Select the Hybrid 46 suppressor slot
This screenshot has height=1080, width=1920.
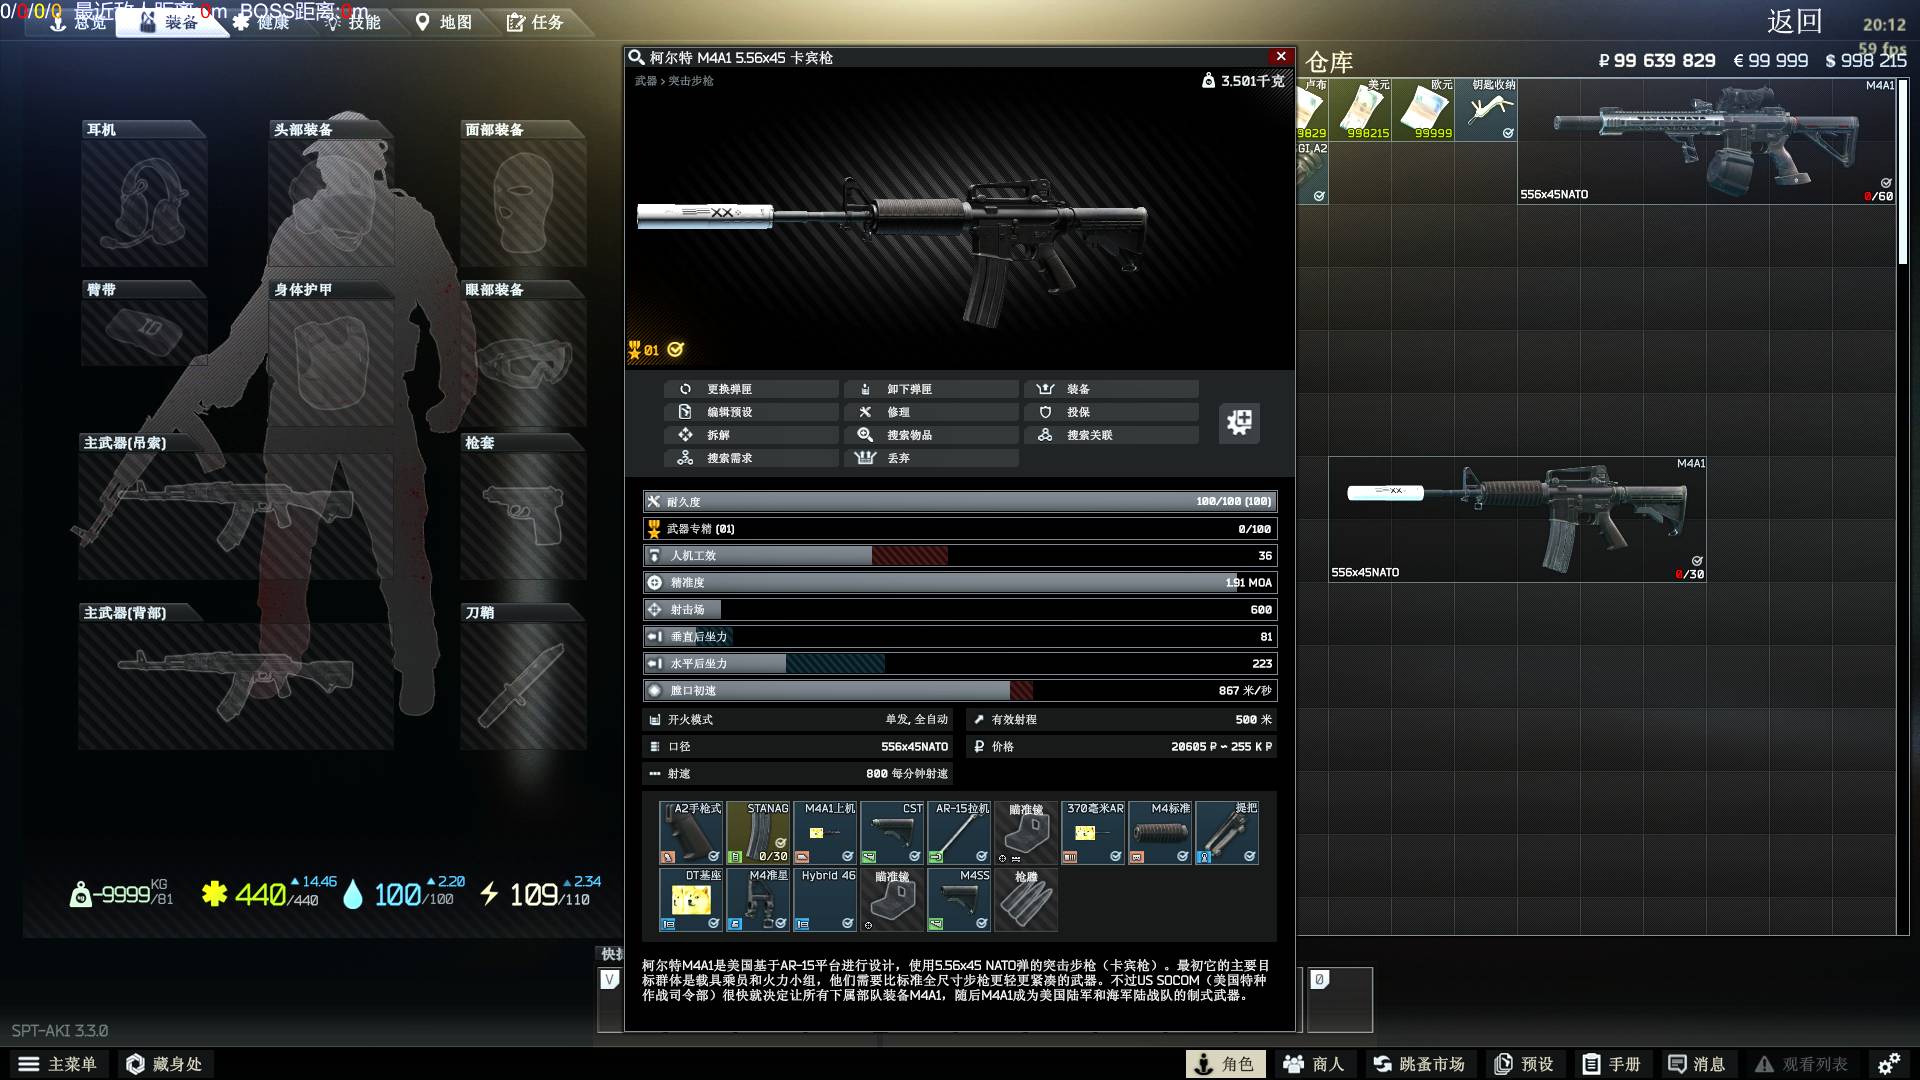(825, 899)
